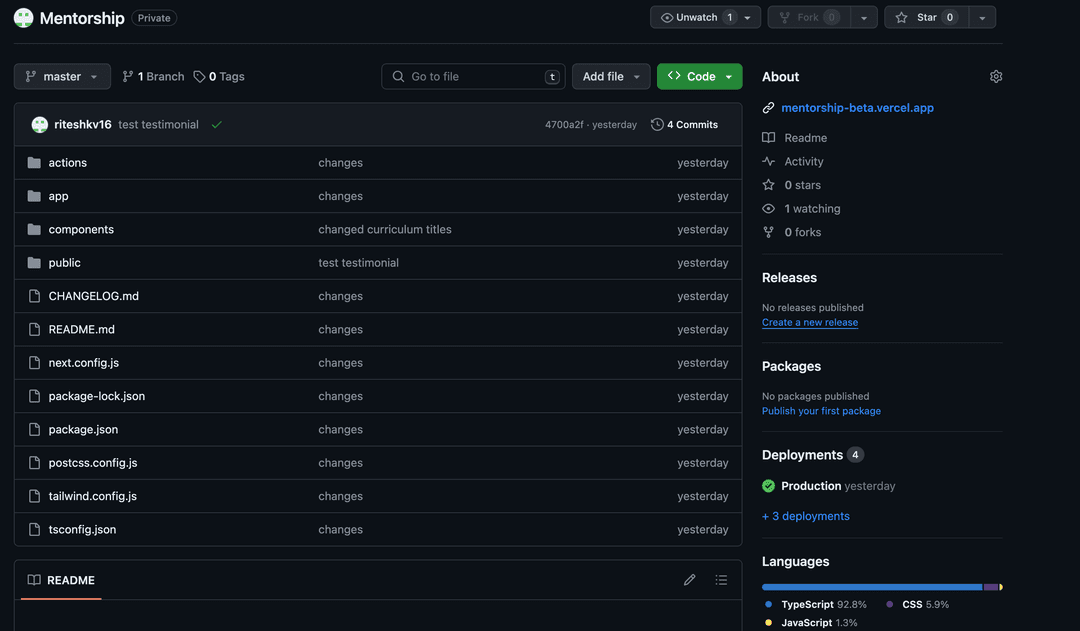Click the riteshkv16 avatar in commit row
The image size is (1080, 631).
pyautogui.click(x=40, y=125)
